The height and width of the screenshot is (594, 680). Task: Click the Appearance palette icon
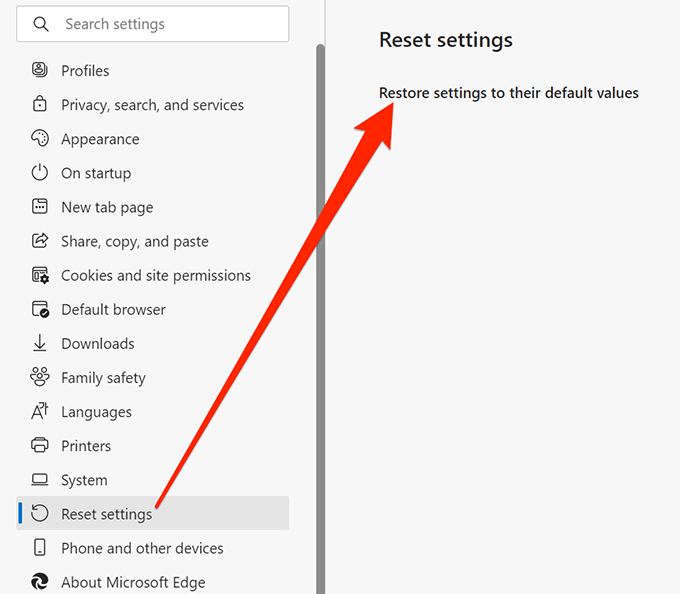click(40, 139)
